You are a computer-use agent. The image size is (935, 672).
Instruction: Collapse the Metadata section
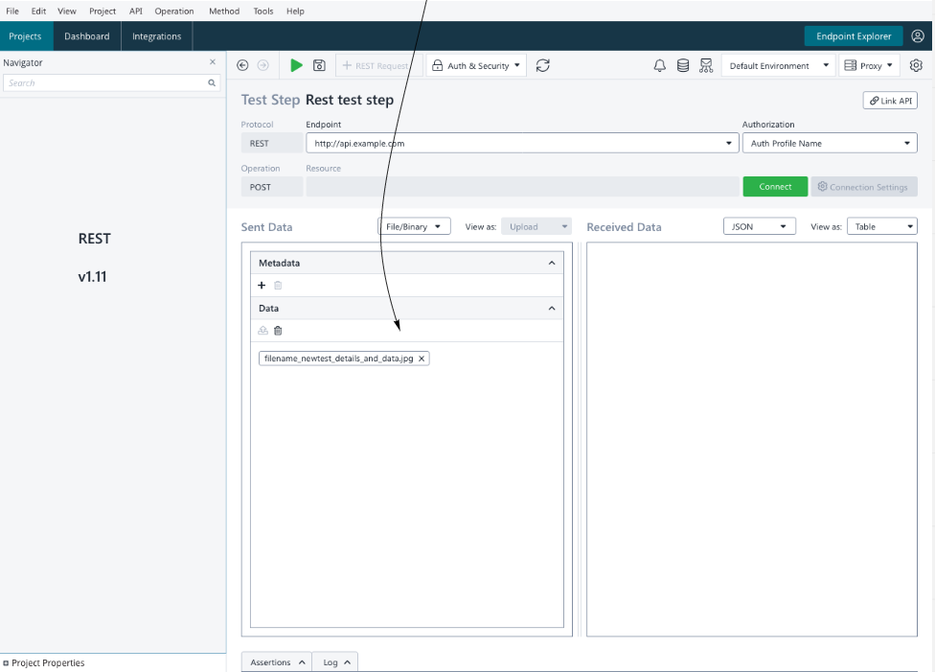pyautogui.click(x=551, y=263)
